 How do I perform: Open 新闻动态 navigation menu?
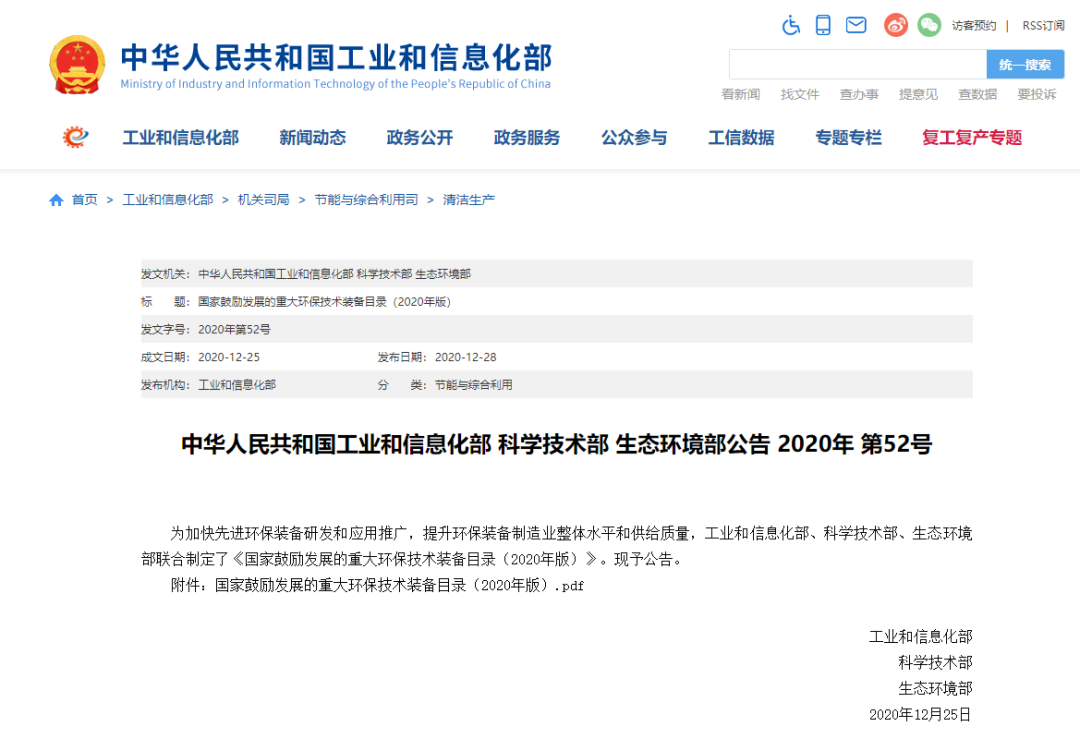pos(313,138)
